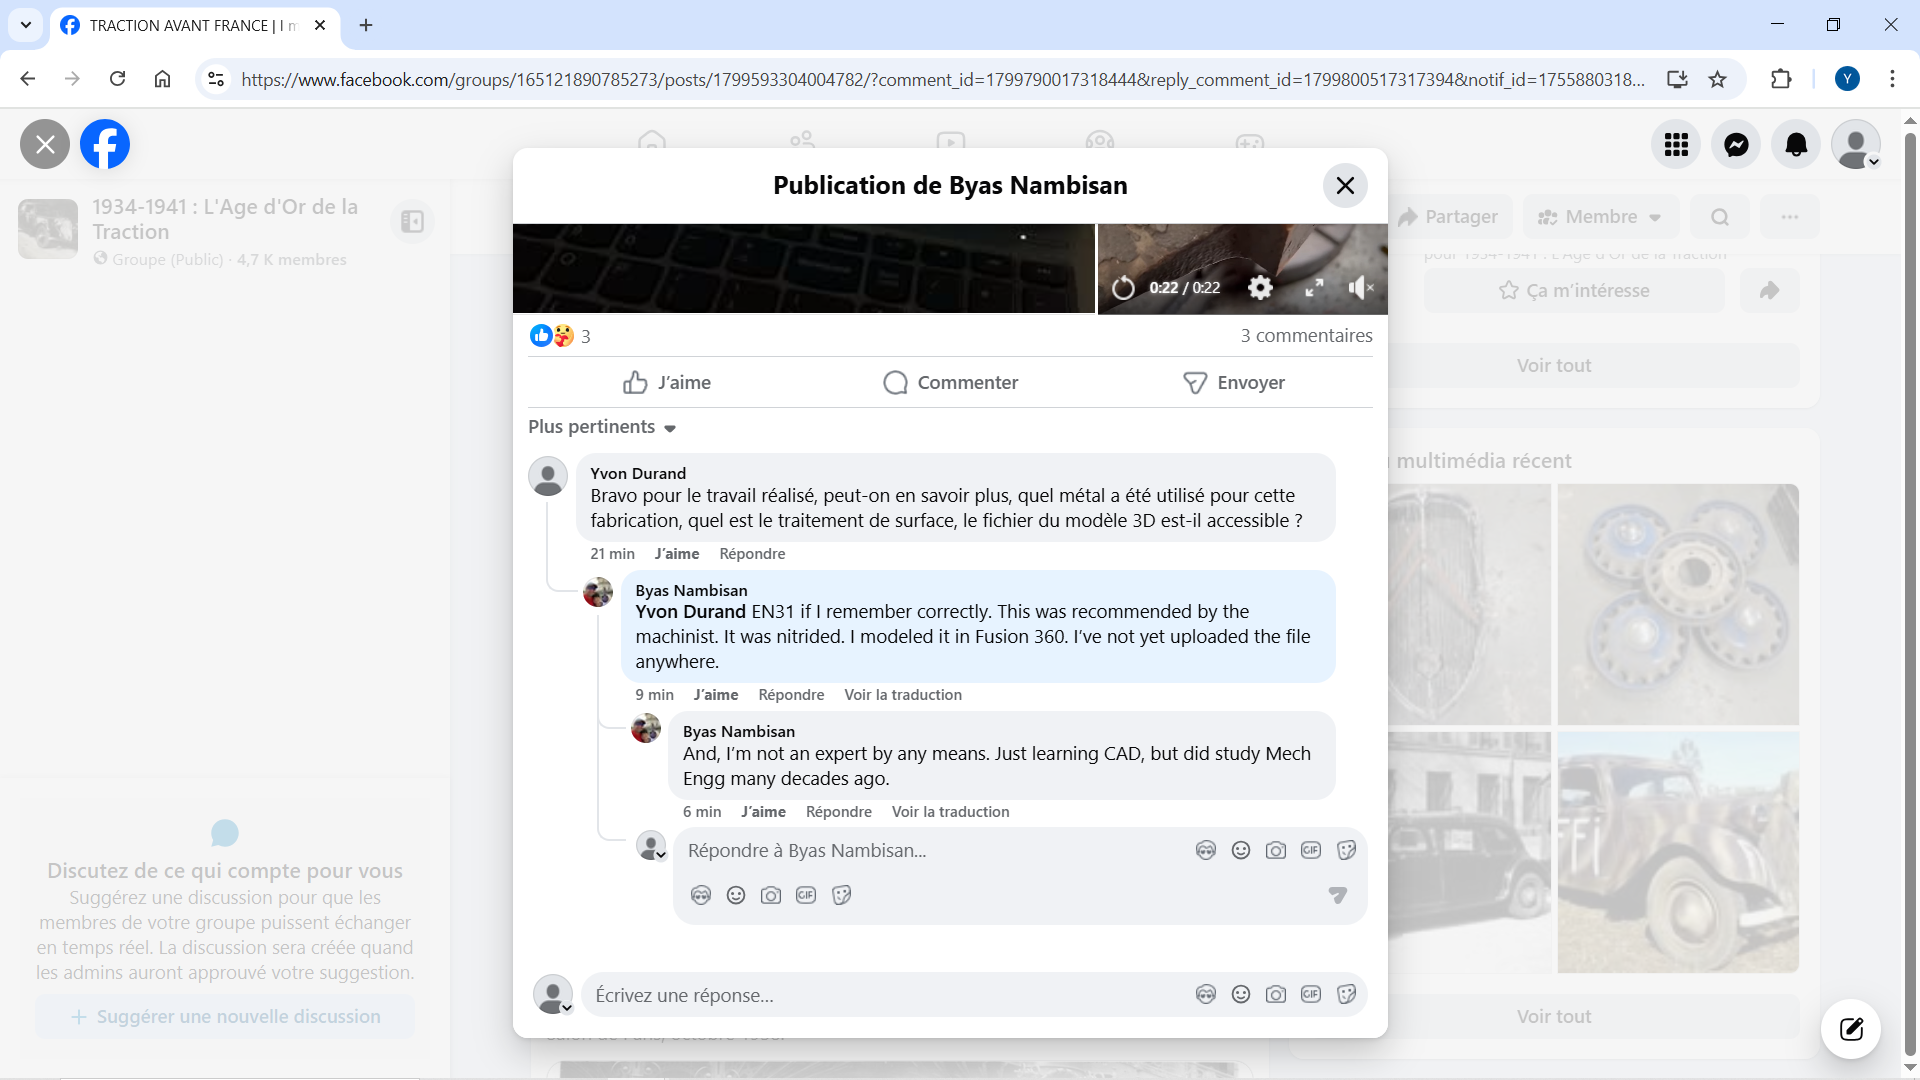Open account profile dropdown menu

click(1856, 145)
